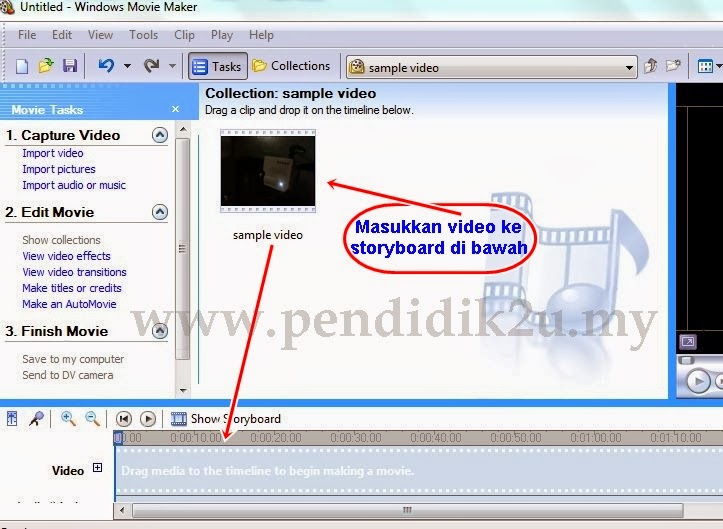The width and height of the screenshot is (723, 529).
Task: Collapse the Finish Movie section
Action: (x=160, y=331)
